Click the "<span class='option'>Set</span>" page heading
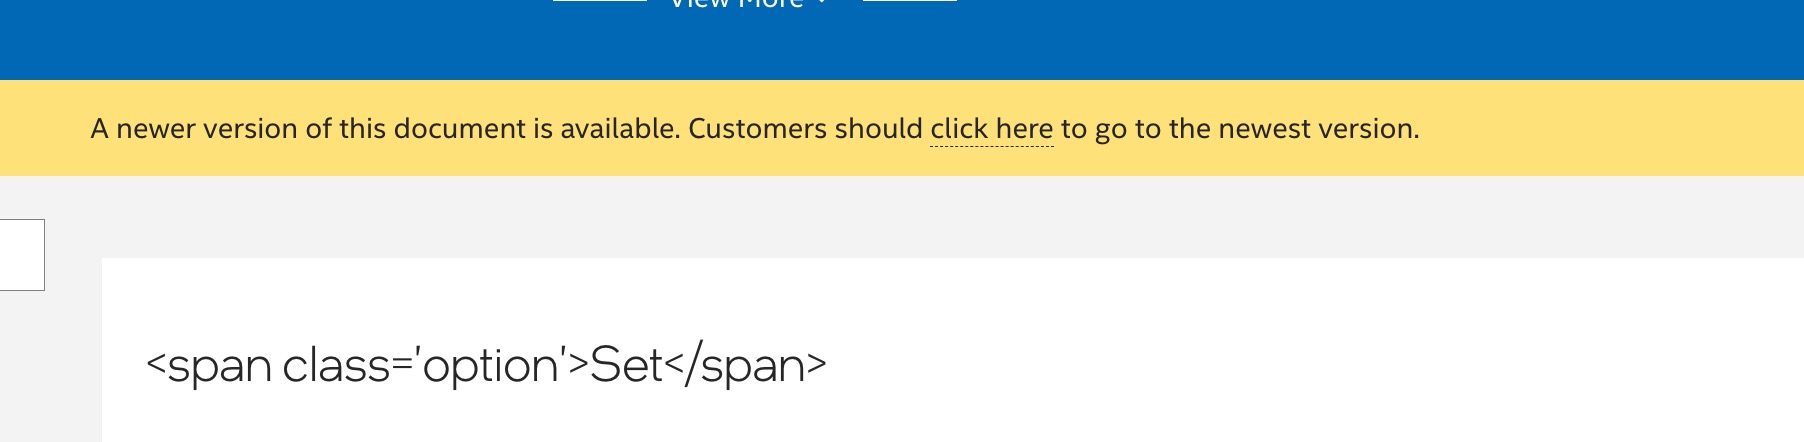 [x=486, y=365]
